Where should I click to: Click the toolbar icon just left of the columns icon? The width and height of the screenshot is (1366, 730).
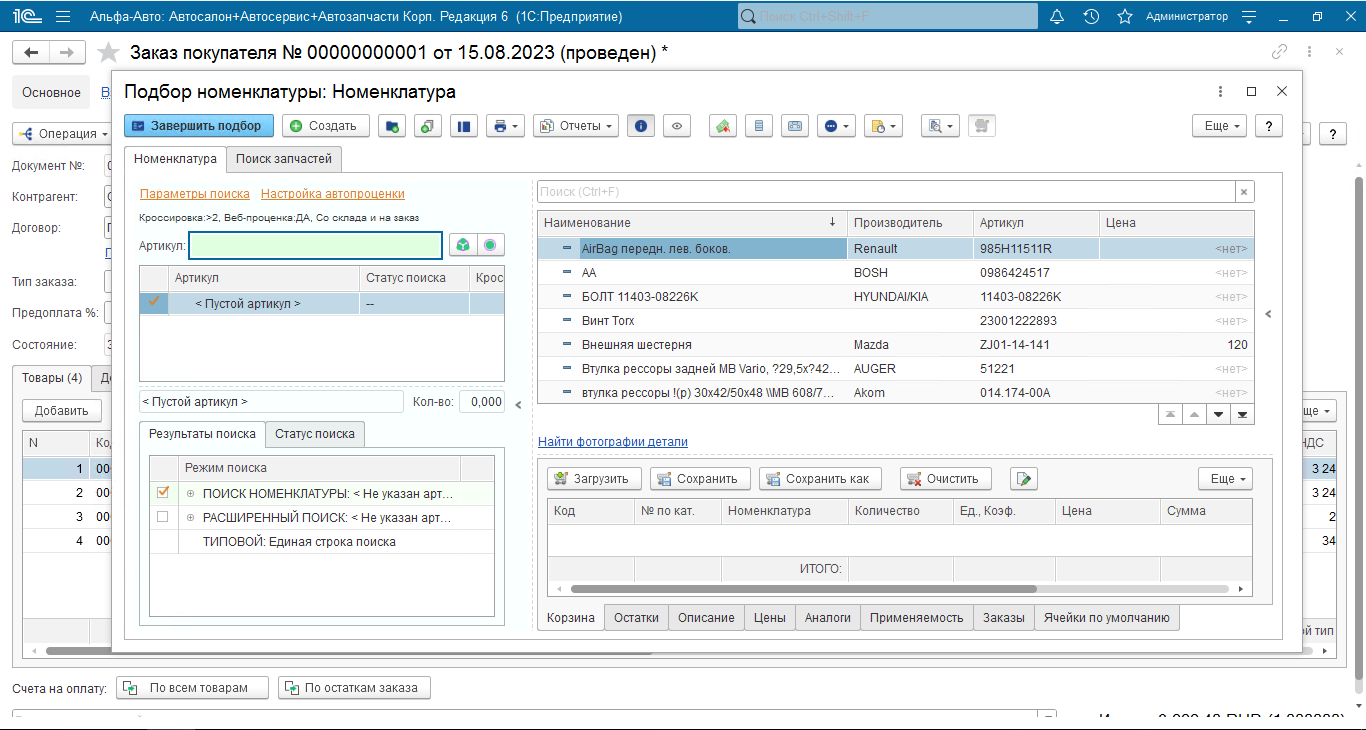click(x=427, y=126)
